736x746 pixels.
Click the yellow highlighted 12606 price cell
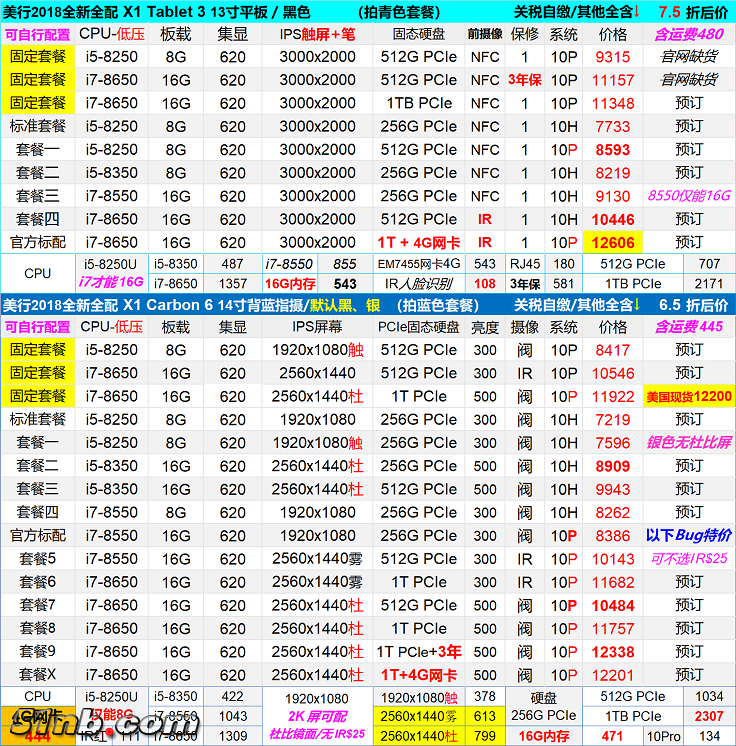(613, 243)
